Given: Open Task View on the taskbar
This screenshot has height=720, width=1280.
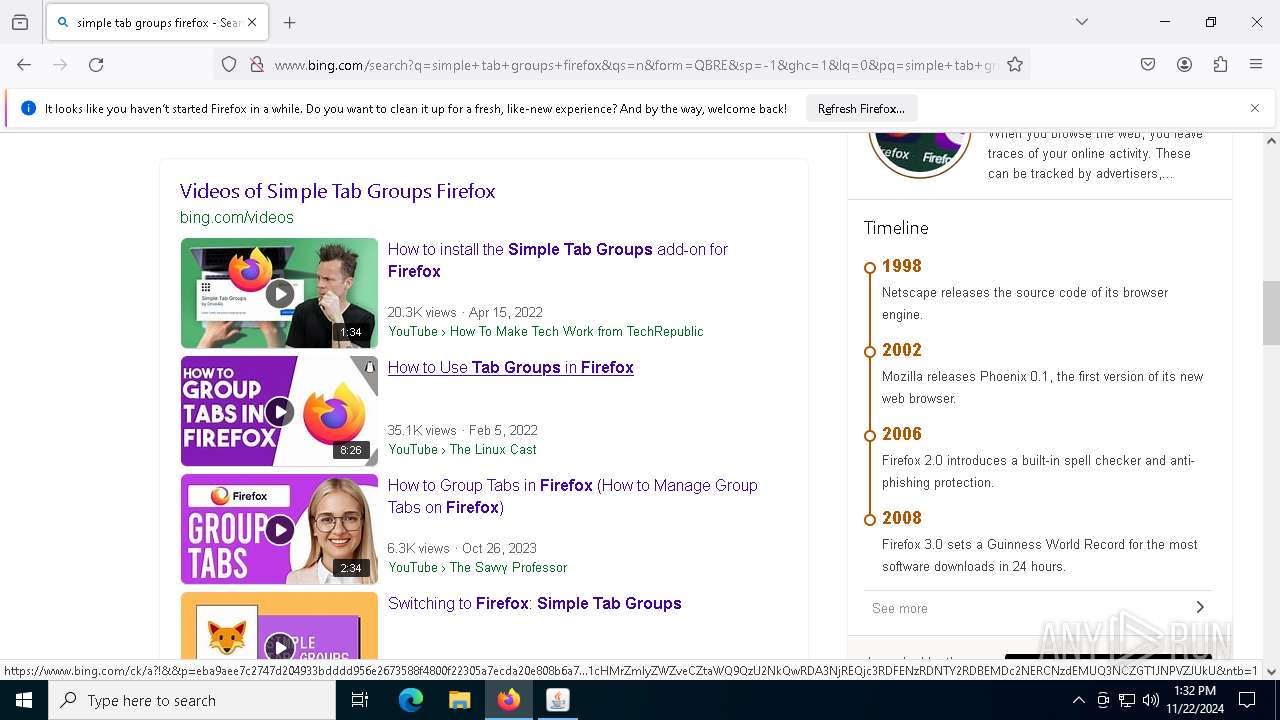Looking at the screenshot, I should pos(360,700).
